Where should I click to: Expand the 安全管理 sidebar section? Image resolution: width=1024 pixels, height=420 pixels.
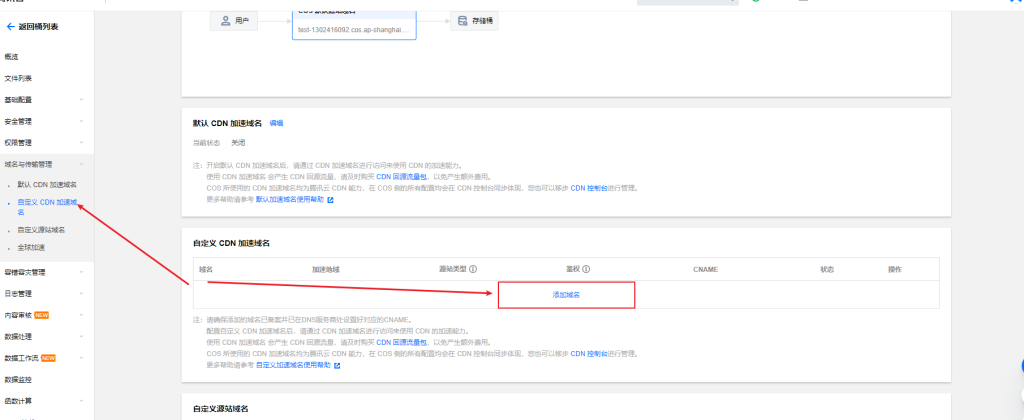(81, 121)
